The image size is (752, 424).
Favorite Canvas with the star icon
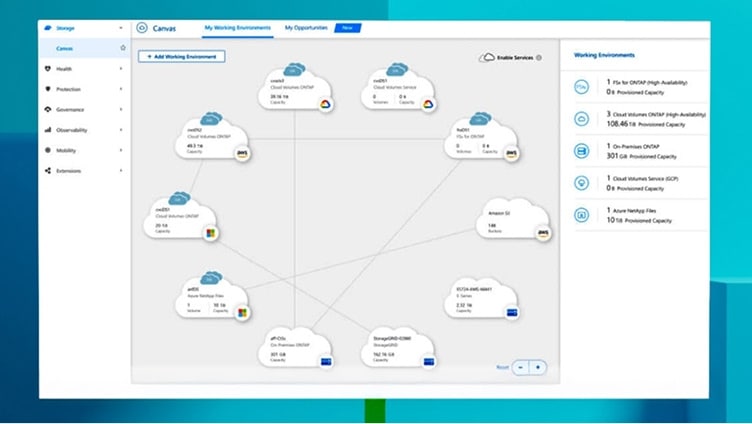coord(123,47)
